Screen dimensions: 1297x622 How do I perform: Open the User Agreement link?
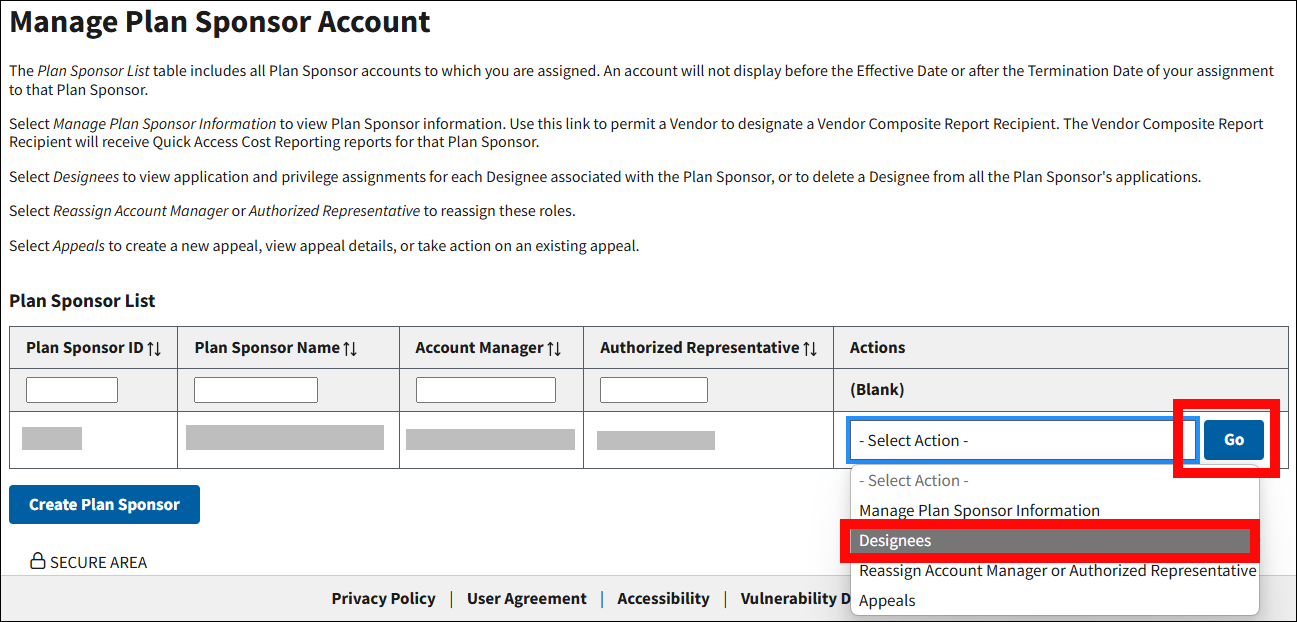527,599
